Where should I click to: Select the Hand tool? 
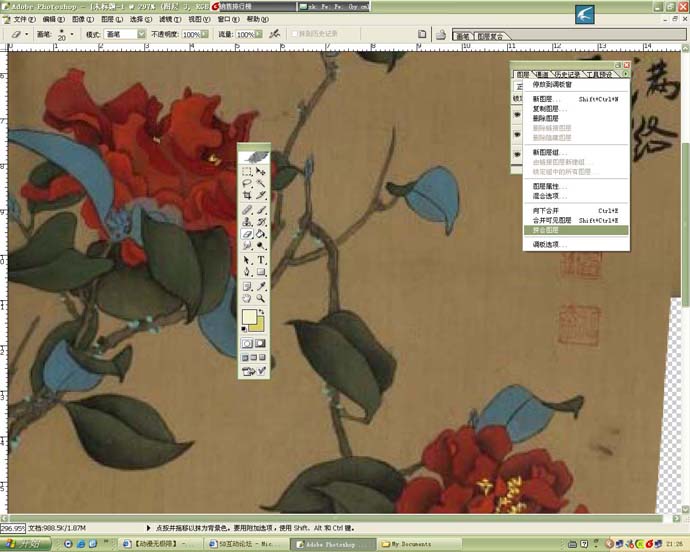(x=247, y=298)
